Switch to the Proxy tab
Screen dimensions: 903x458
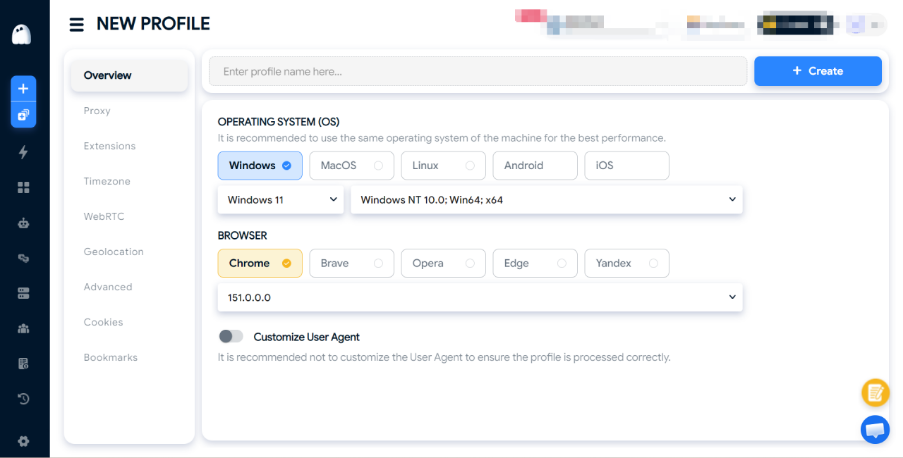tap(97, 111)
